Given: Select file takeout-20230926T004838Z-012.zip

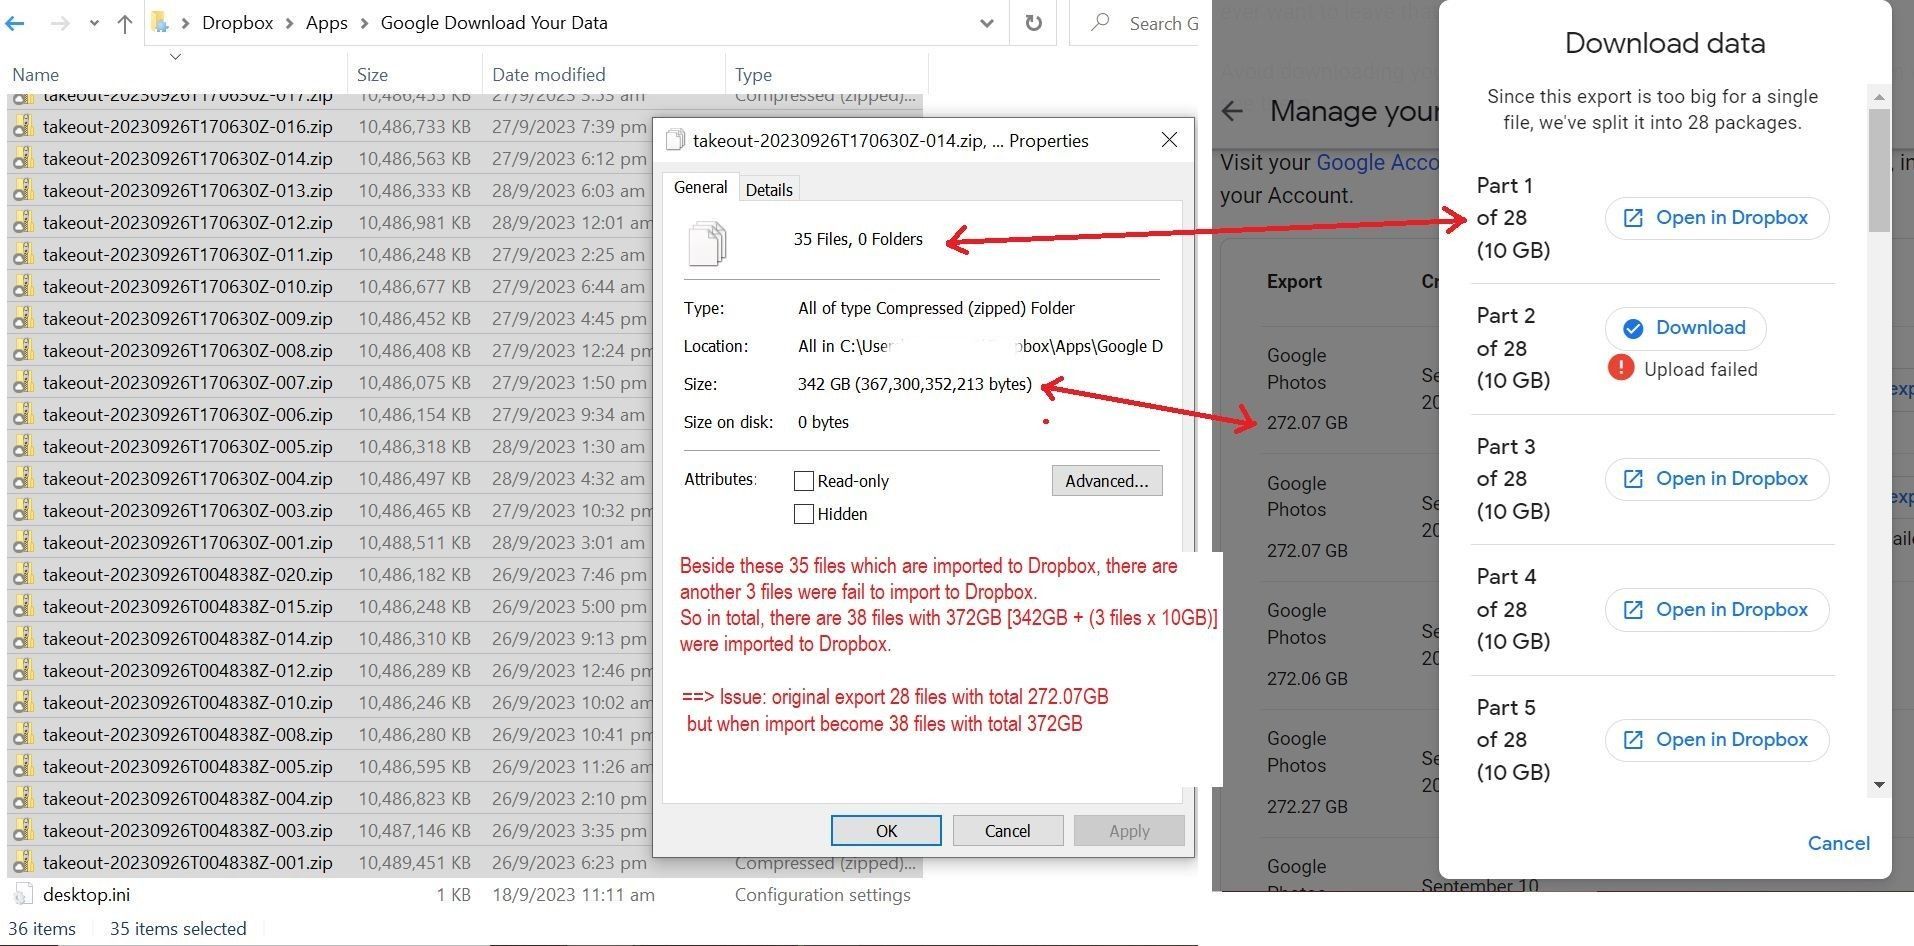Looking at the screenshot, I should tap(187, 671).
